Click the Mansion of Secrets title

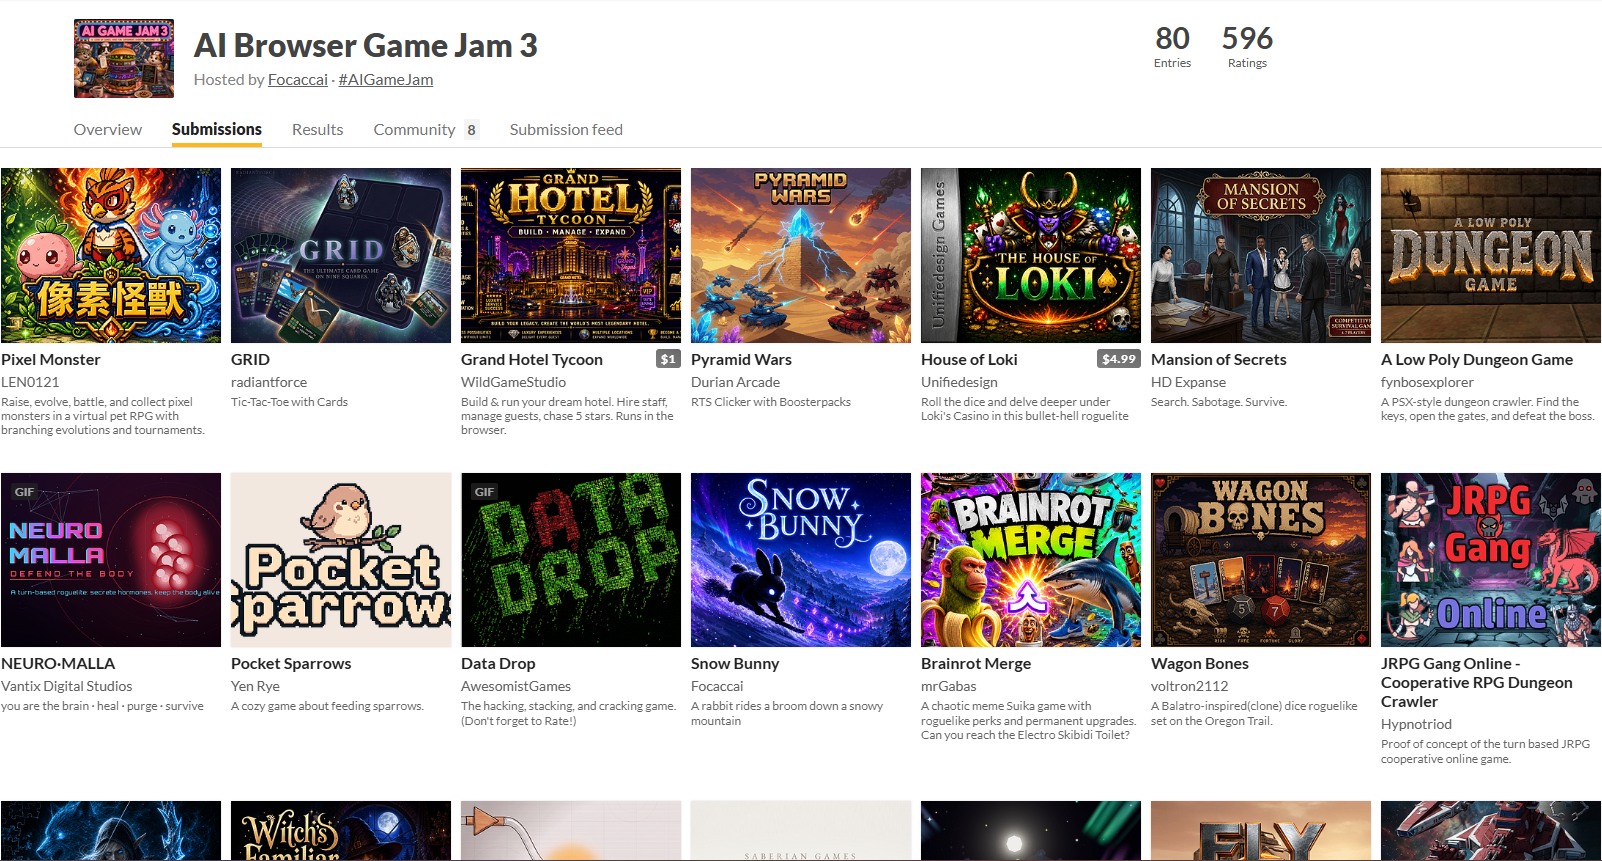pyautogui.click(x=1219, y=360)
